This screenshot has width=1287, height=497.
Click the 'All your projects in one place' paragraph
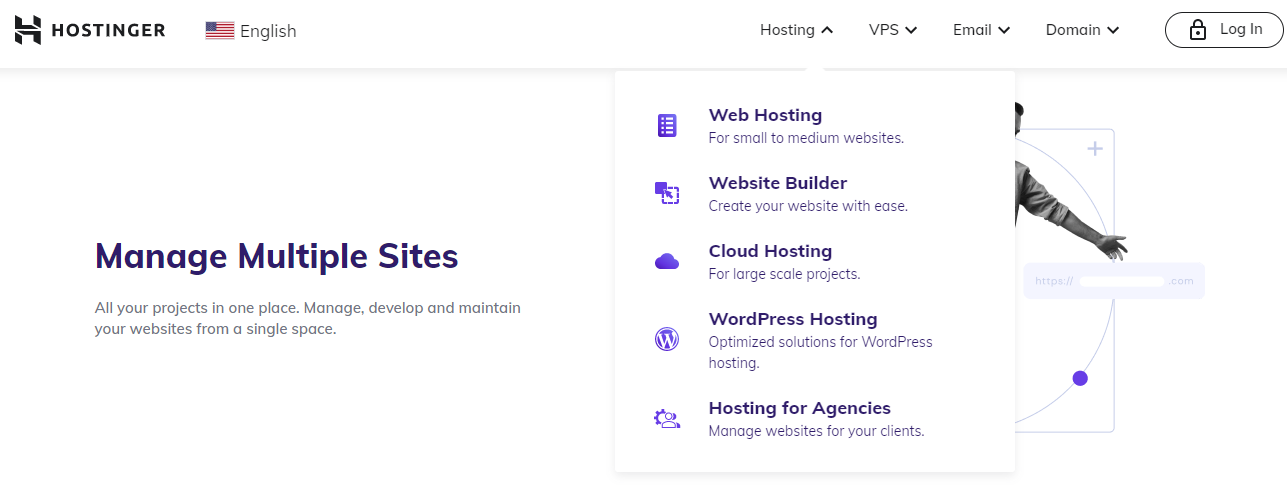pos(308,318)
